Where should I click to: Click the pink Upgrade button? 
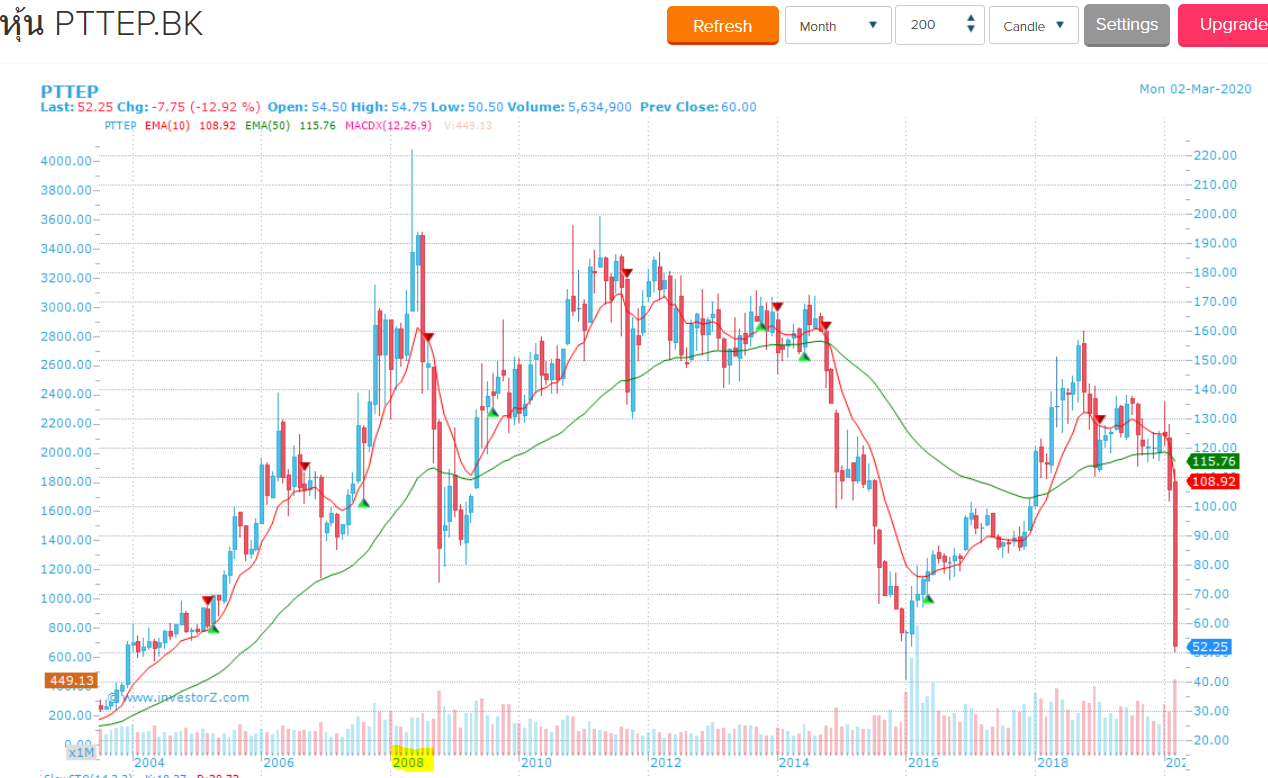(x=1224, y=25)
